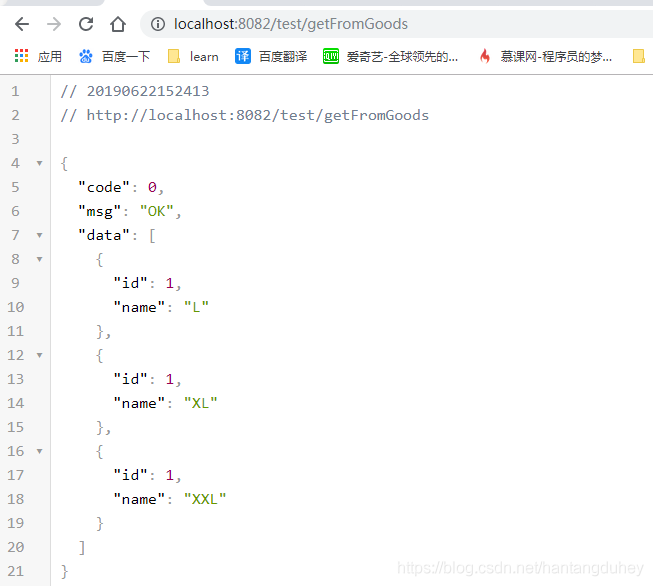Select the "data" key
This screenshot has width=653, height=586.
click(104, 235)
